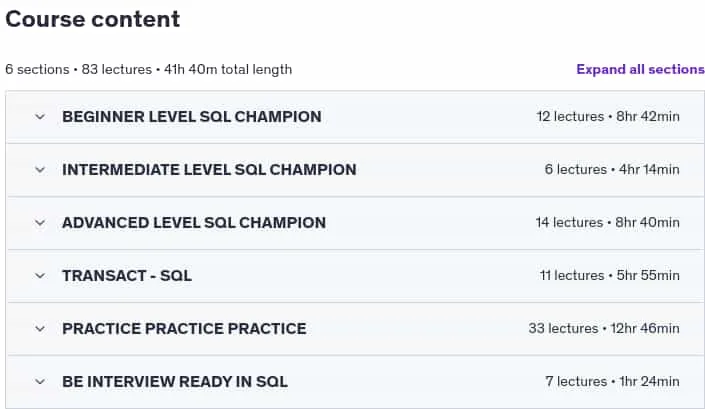Click the 33 lectures 12hr 46min label
705x409 pixels.
click(x=604, y=329)
